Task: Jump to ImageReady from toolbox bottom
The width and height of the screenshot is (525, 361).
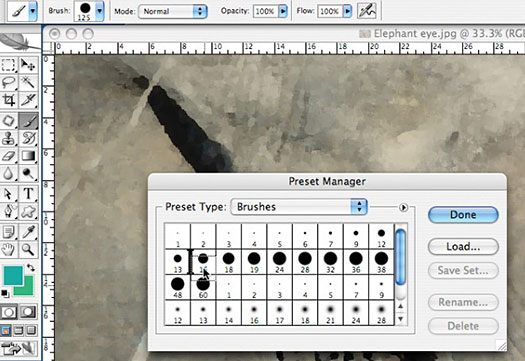Action: [x=19, y=349]
